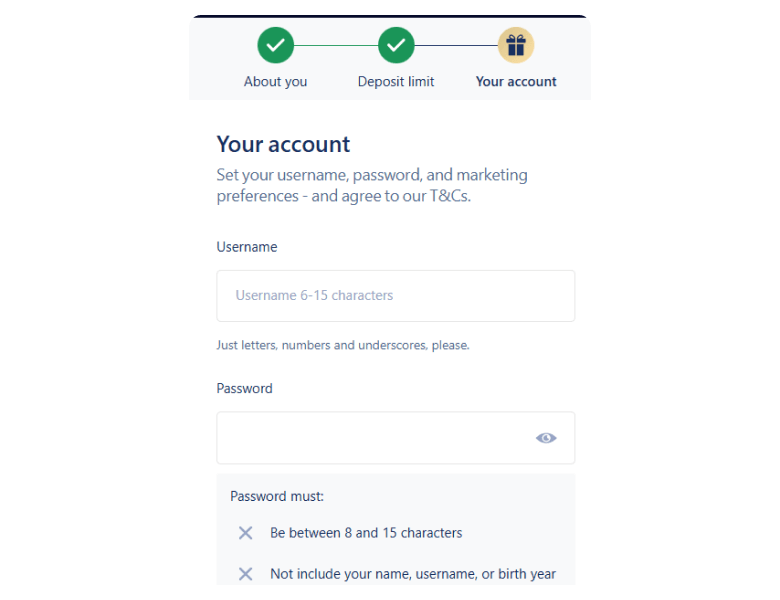The height and width of the screenshot is (600, 780).
Task: Click the progress line between first two steps
Action: pos(336,45)
